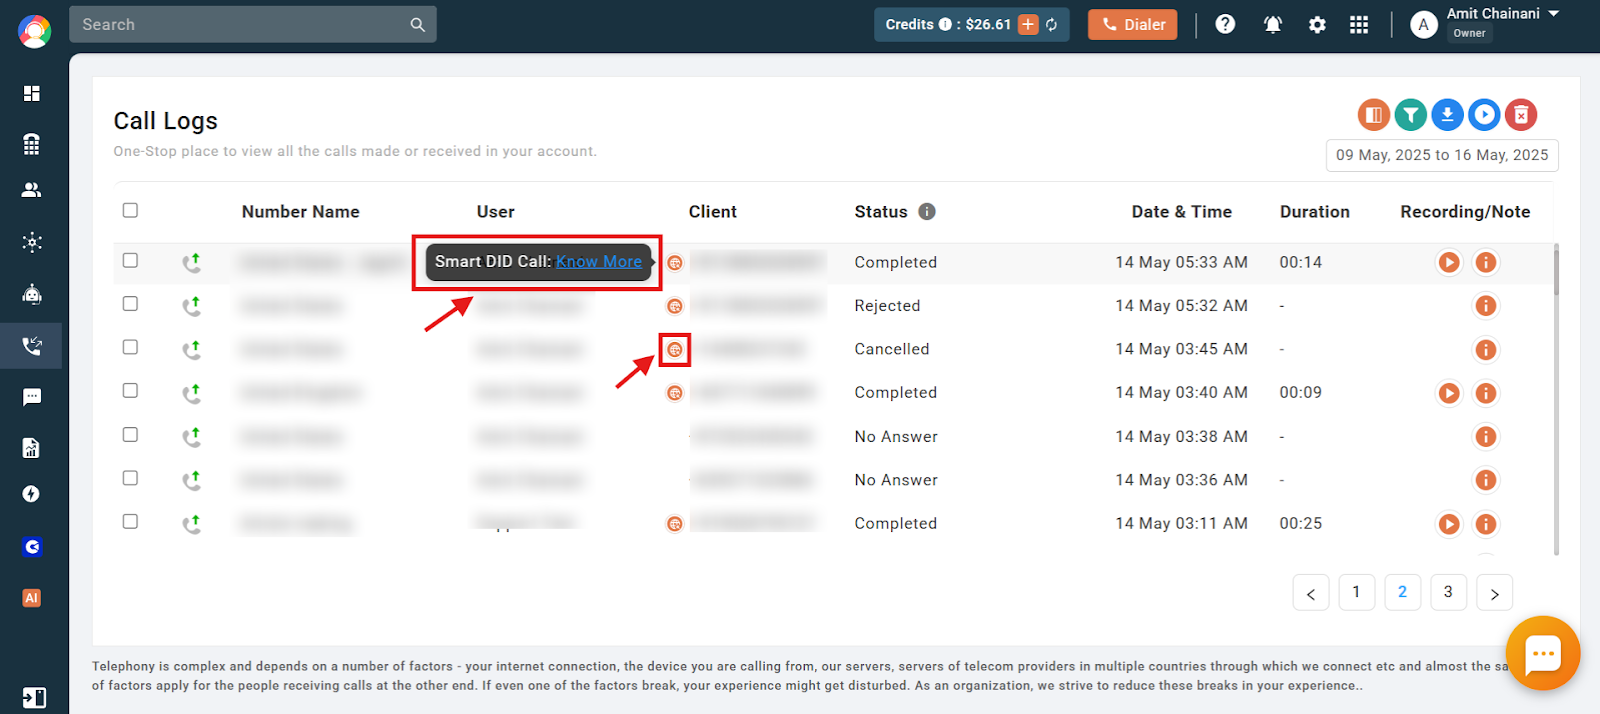1600x714 pixels.
Task: Refresh the credits balance
Action: pos(1052,25)
